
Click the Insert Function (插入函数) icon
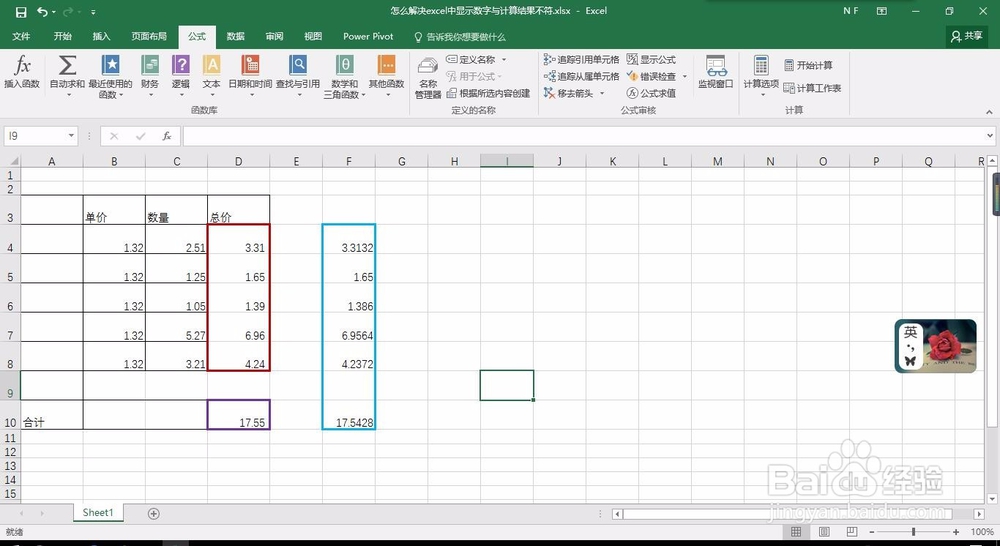pos(22,71)
